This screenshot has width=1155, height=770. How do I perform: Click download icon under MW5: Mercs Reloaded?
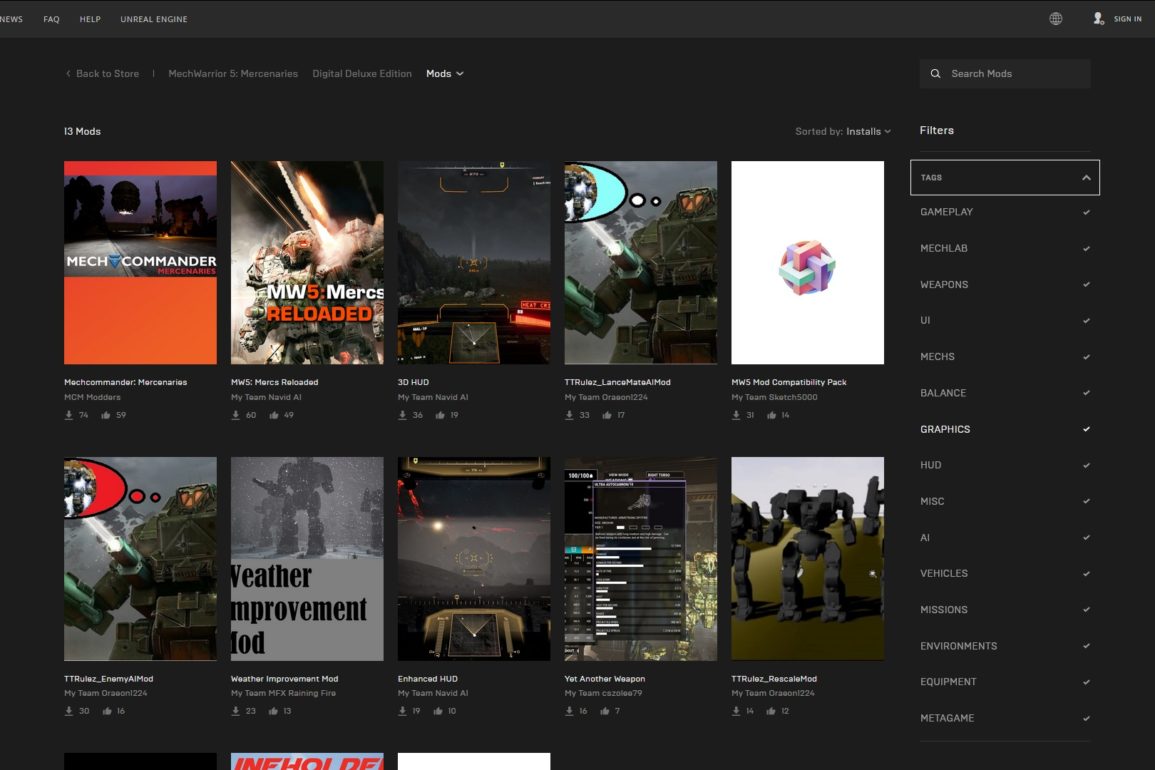coord(236,415)
